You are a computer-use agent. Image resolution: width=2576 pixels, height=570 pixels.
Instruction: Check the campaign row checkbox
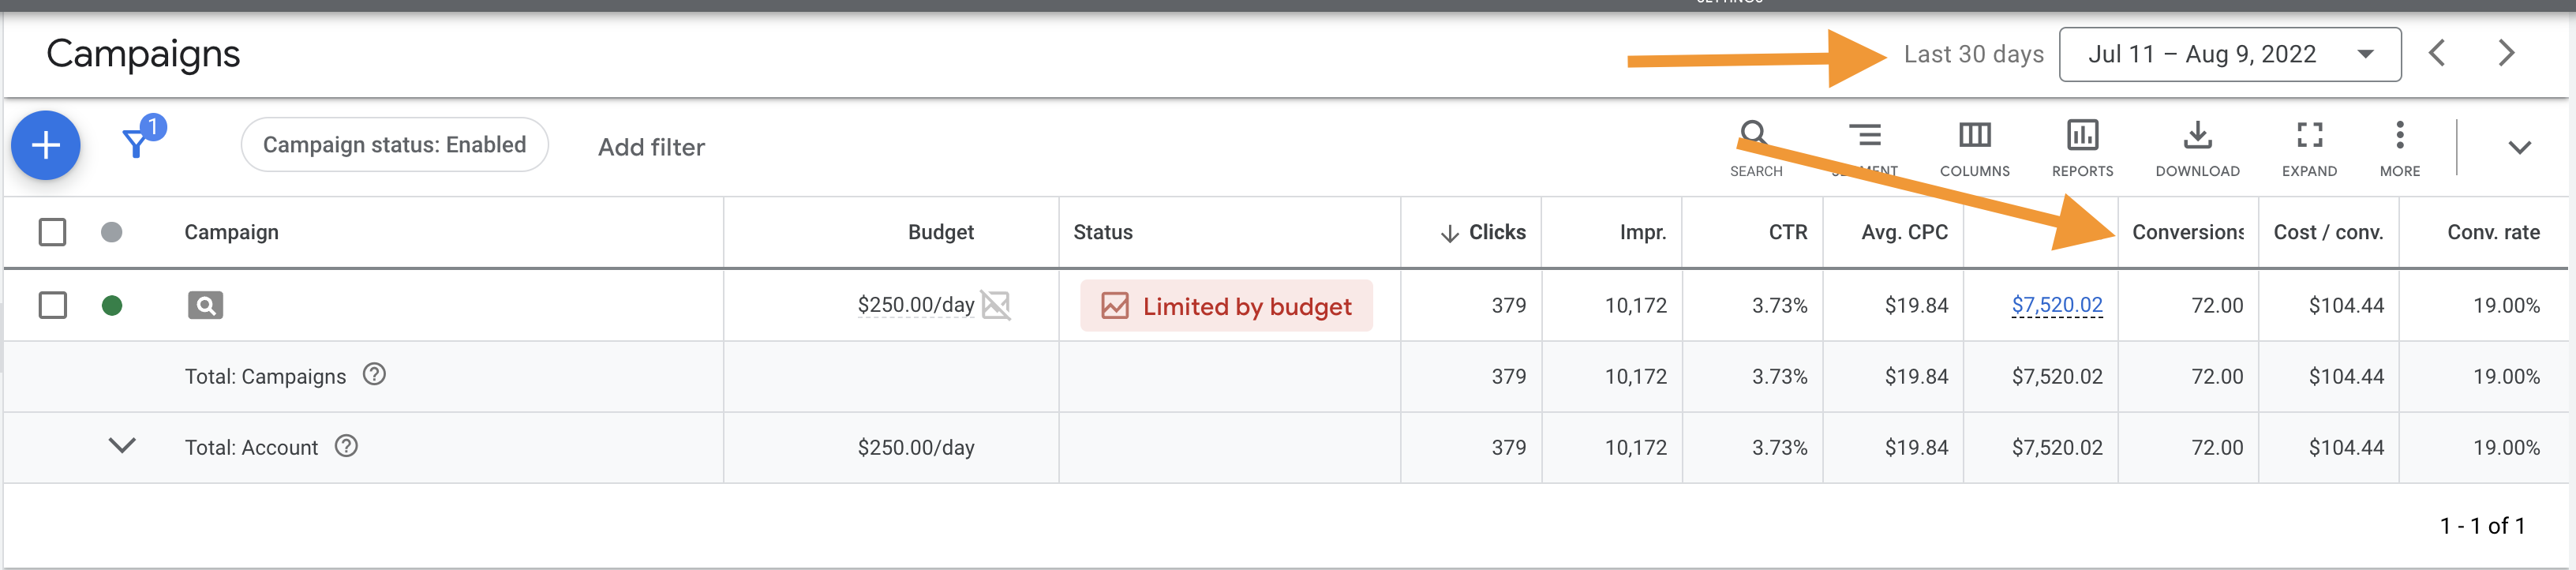pos(52,305)
